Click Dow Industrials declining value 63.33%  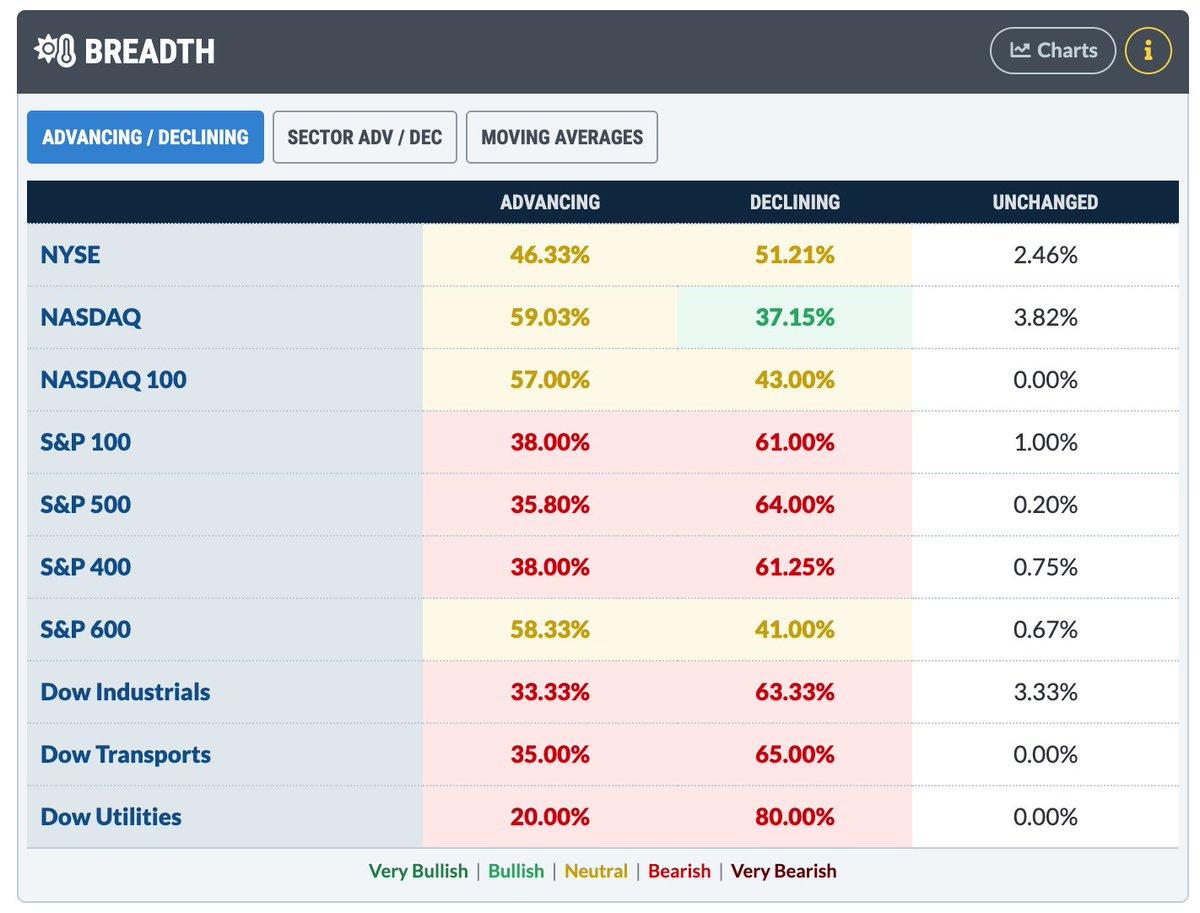795,692
